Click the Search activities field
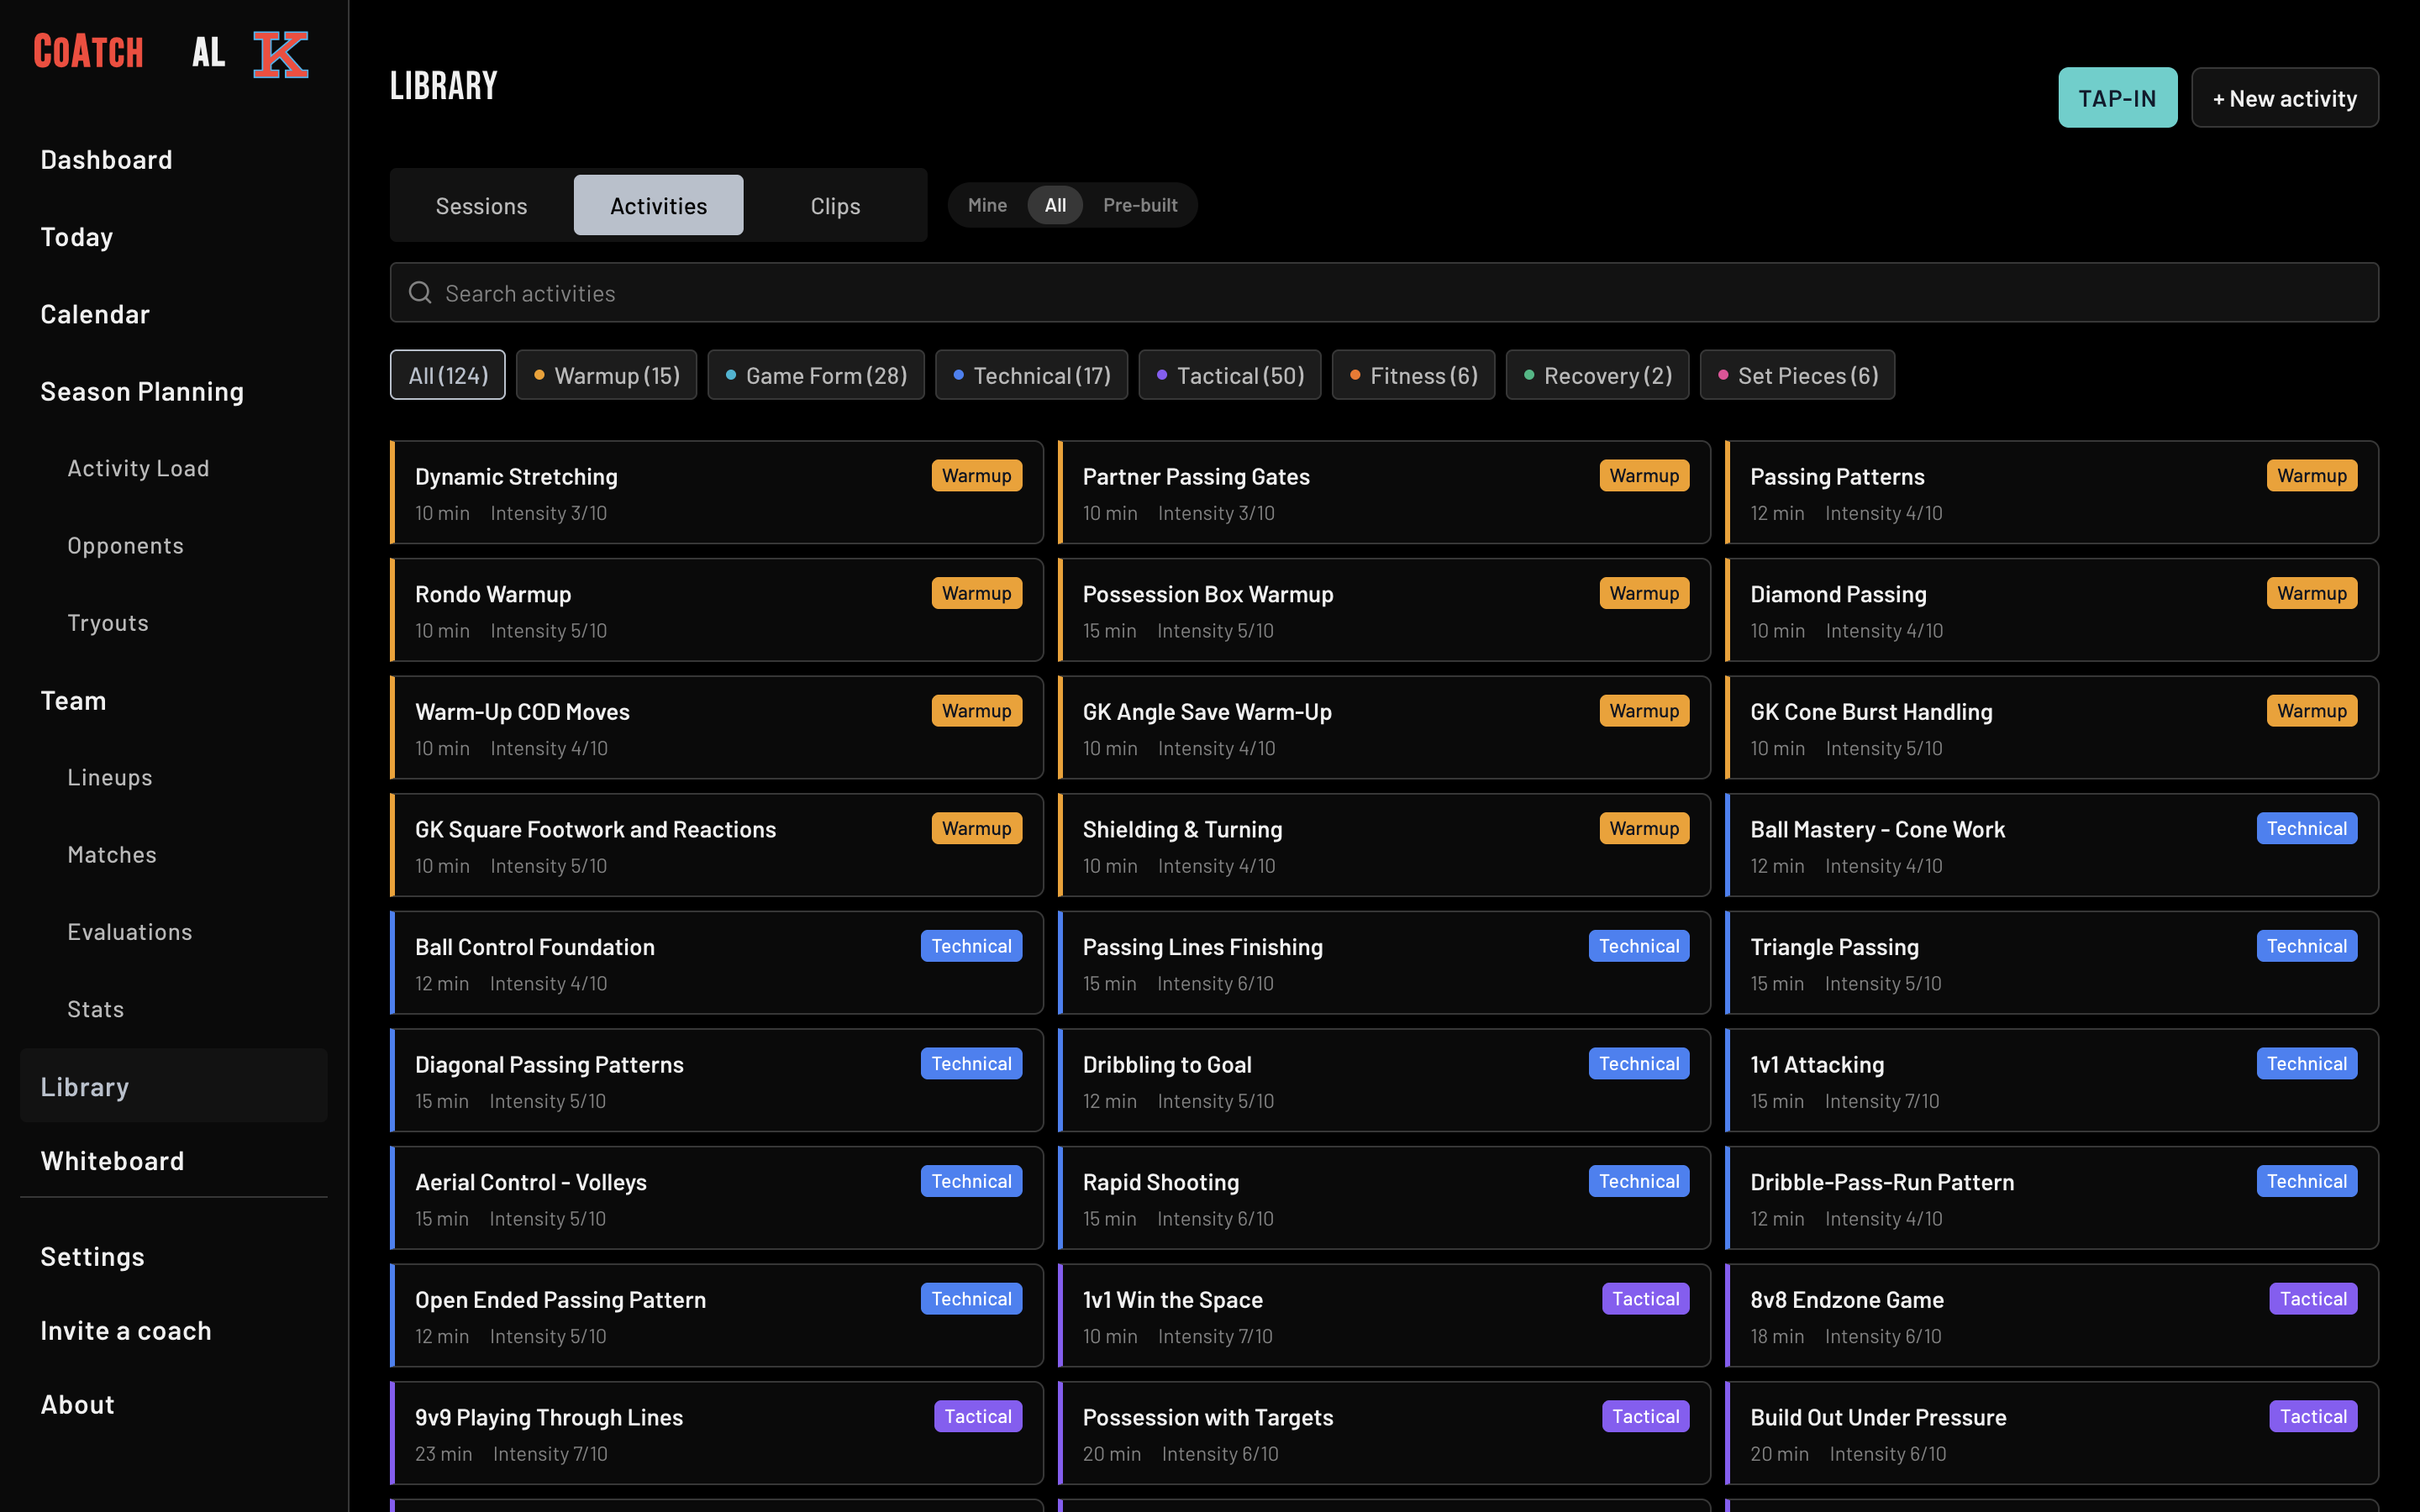The width and height of the screenshot is (2420, 1512). (x=1384, y=292)
